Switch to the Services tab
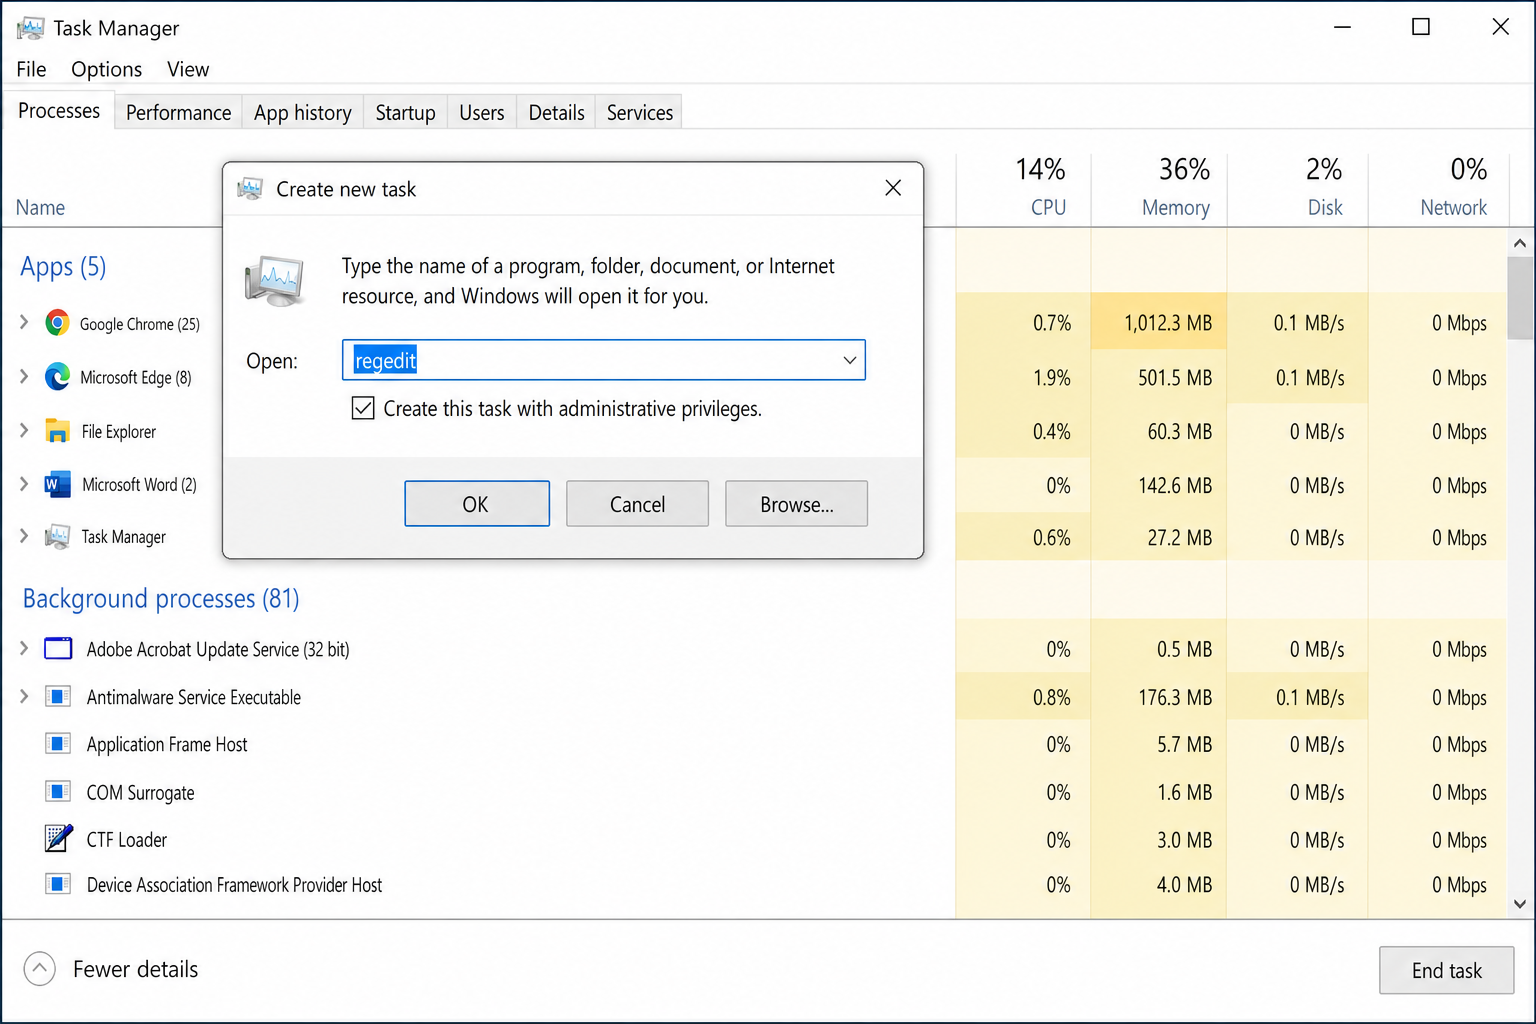1536x1024 pixels. (x=640, y=112)
